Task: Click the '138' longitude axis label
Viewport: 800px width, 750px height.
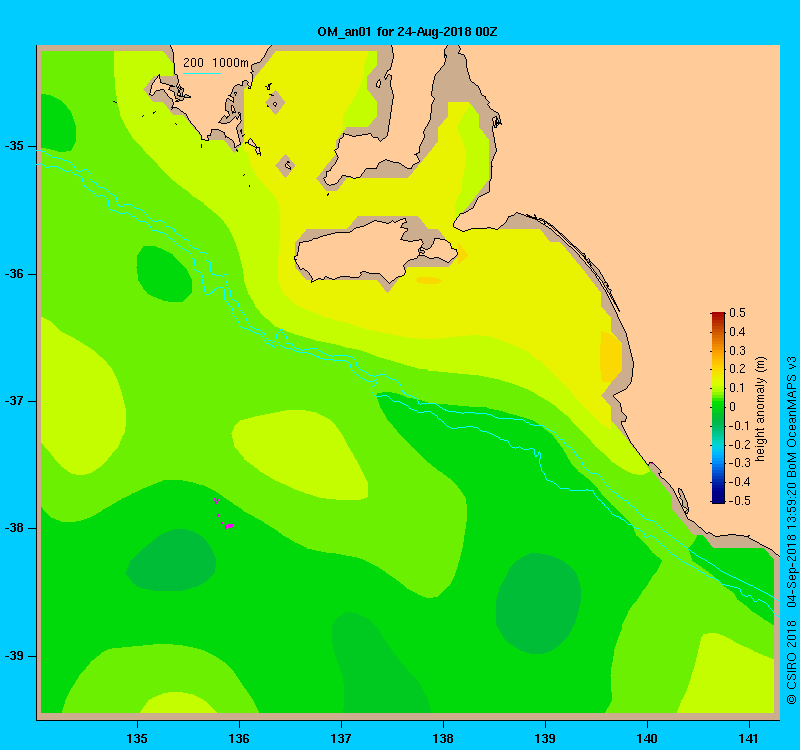Action: point(443,738)
